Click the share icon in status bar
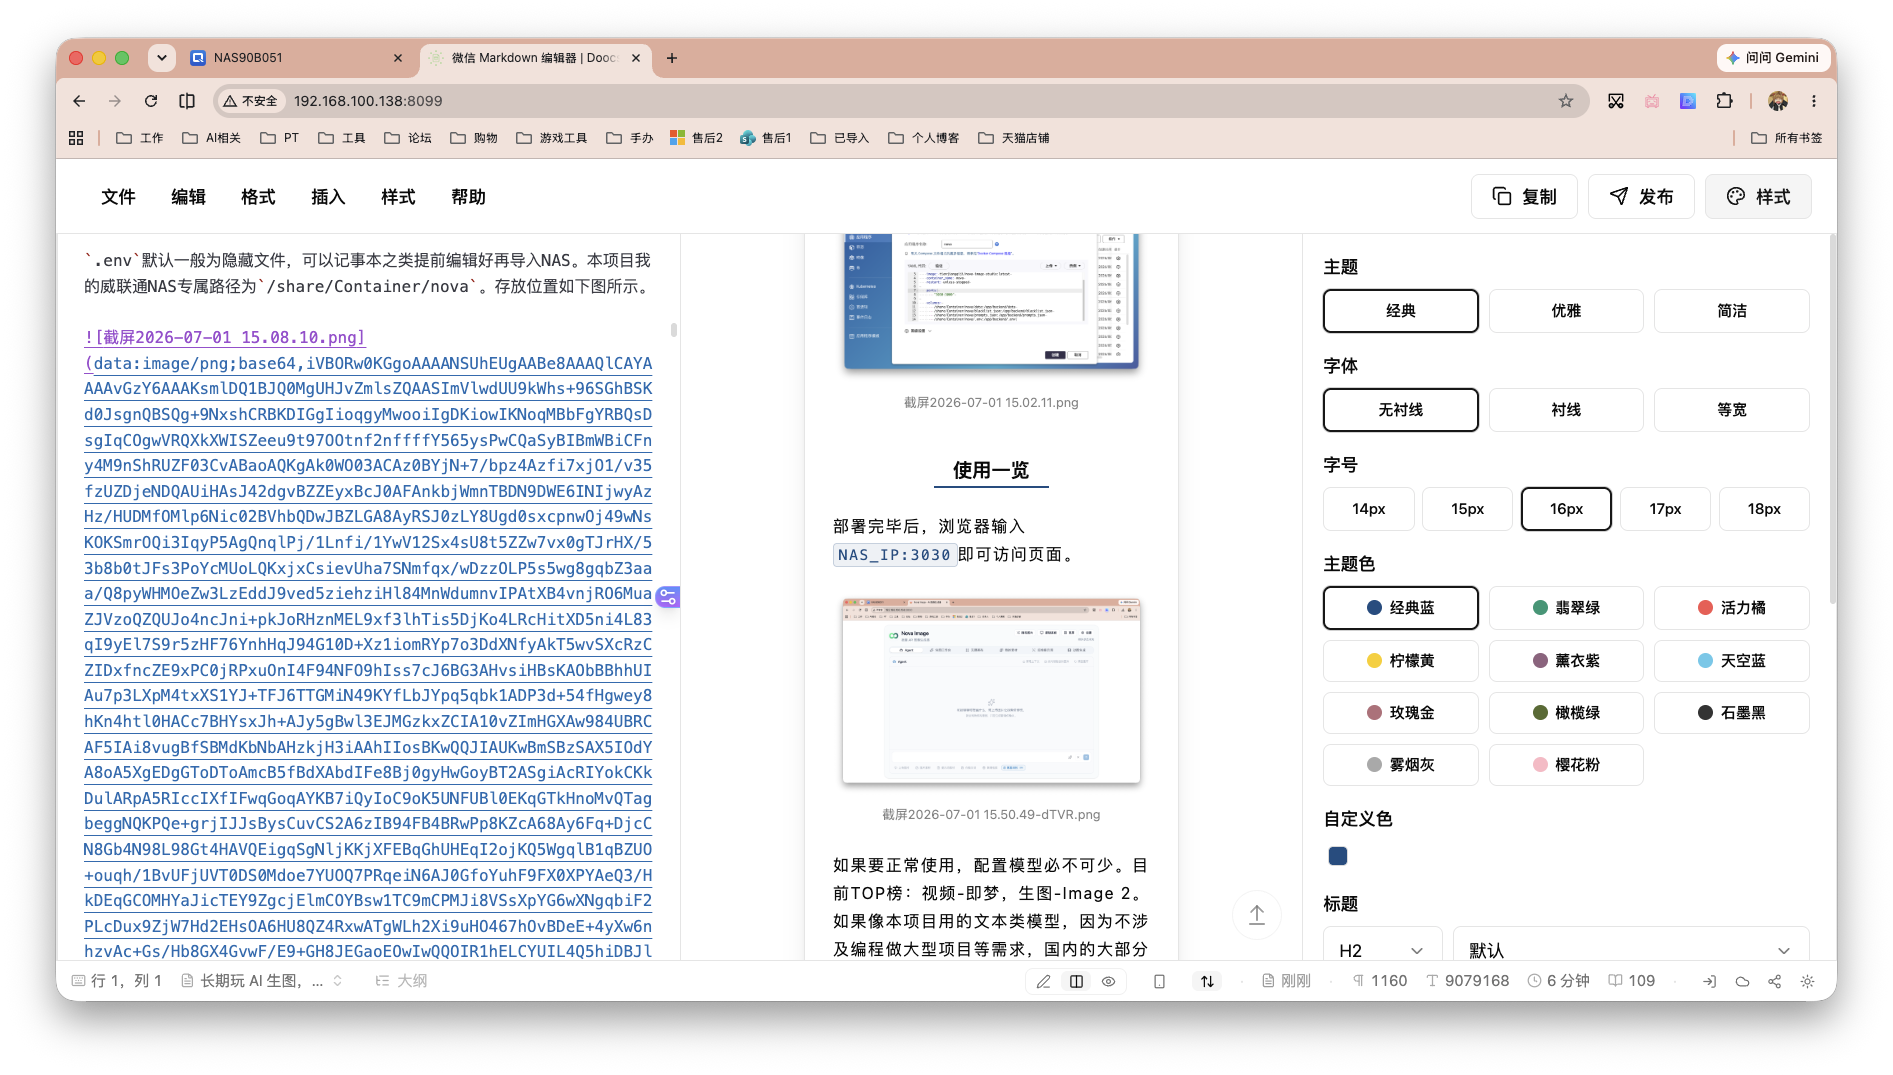1893x1075 pixels. pos(1775,981)
